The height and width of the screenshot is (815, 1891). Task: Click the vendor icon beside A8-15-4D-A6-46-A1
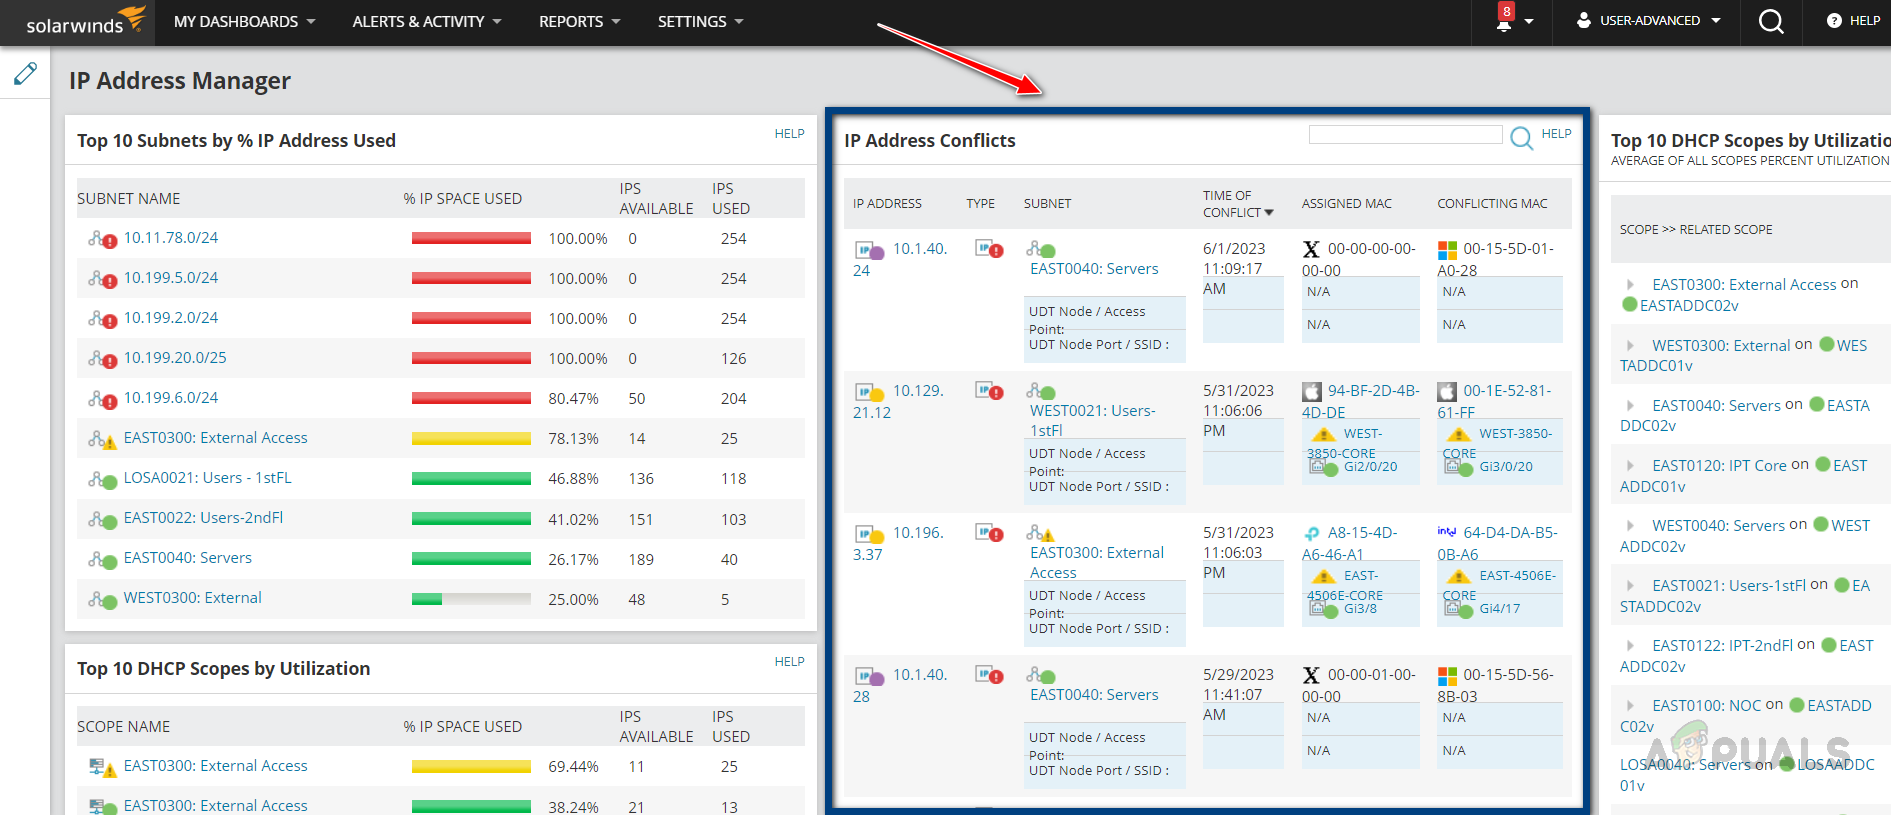[1312, 534]
